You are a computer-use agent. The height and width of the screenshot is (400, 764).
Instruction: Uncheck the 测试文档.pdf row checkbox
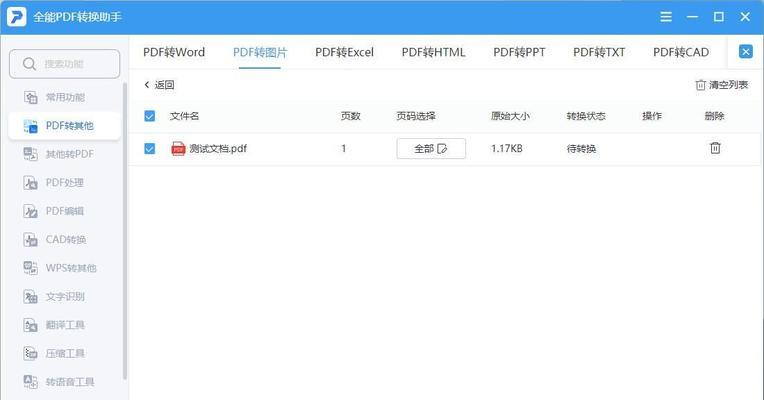coord(150,149)
